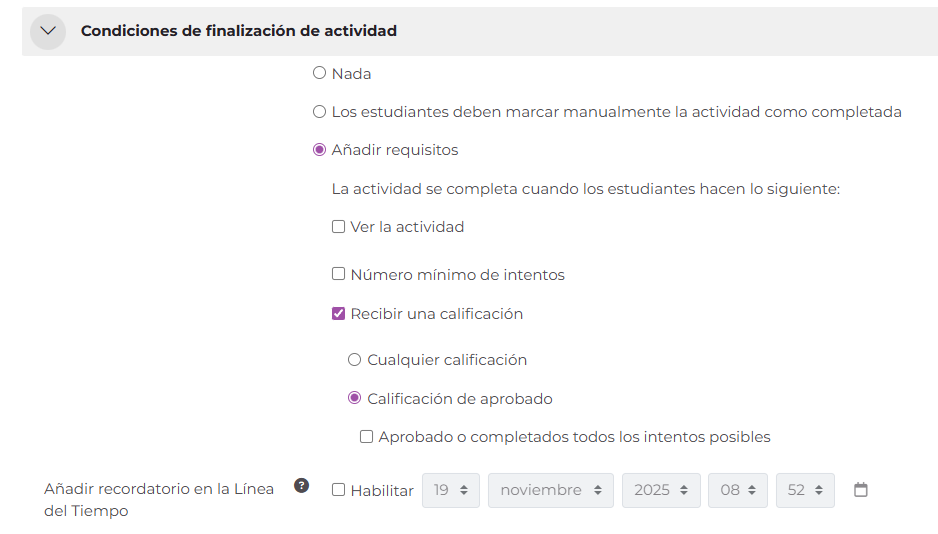
Task: Choose the Añadir requisitos radio option
Action: pyautogui.click(x=320, y=150)
